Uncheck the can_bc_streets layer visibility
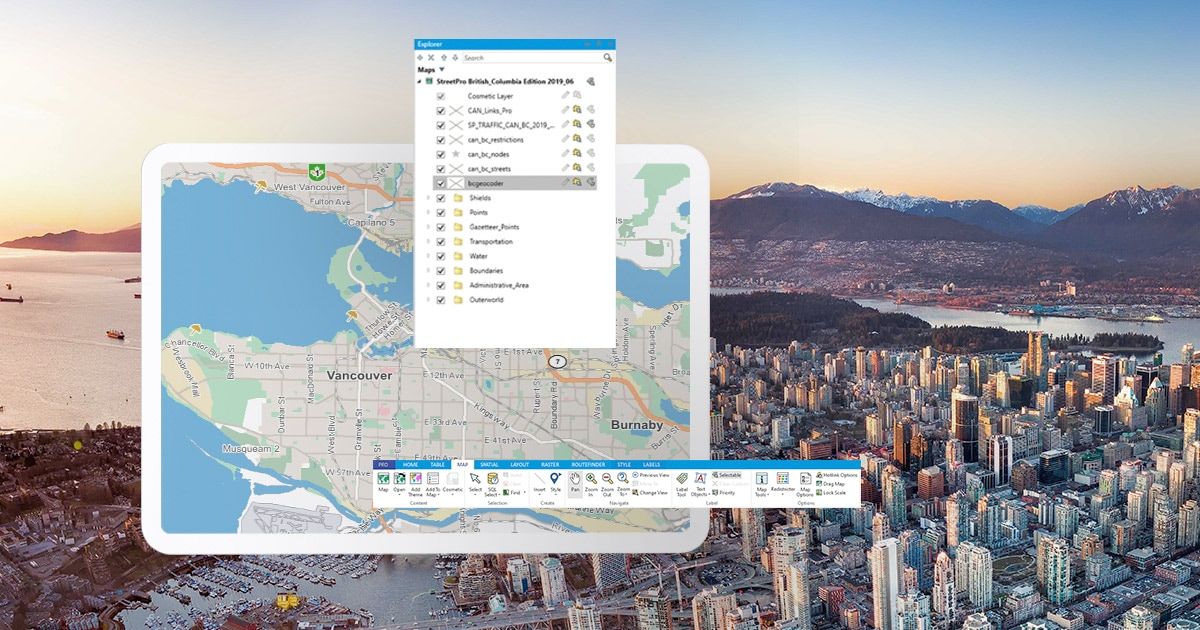The image size is (1200, 630). click(x=440, y=168)
